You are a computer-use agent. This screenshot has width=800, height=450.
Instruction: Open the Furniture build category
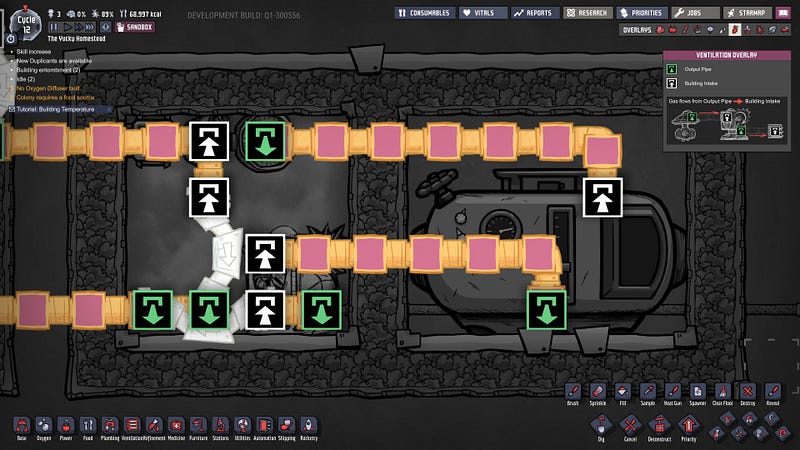198,425
